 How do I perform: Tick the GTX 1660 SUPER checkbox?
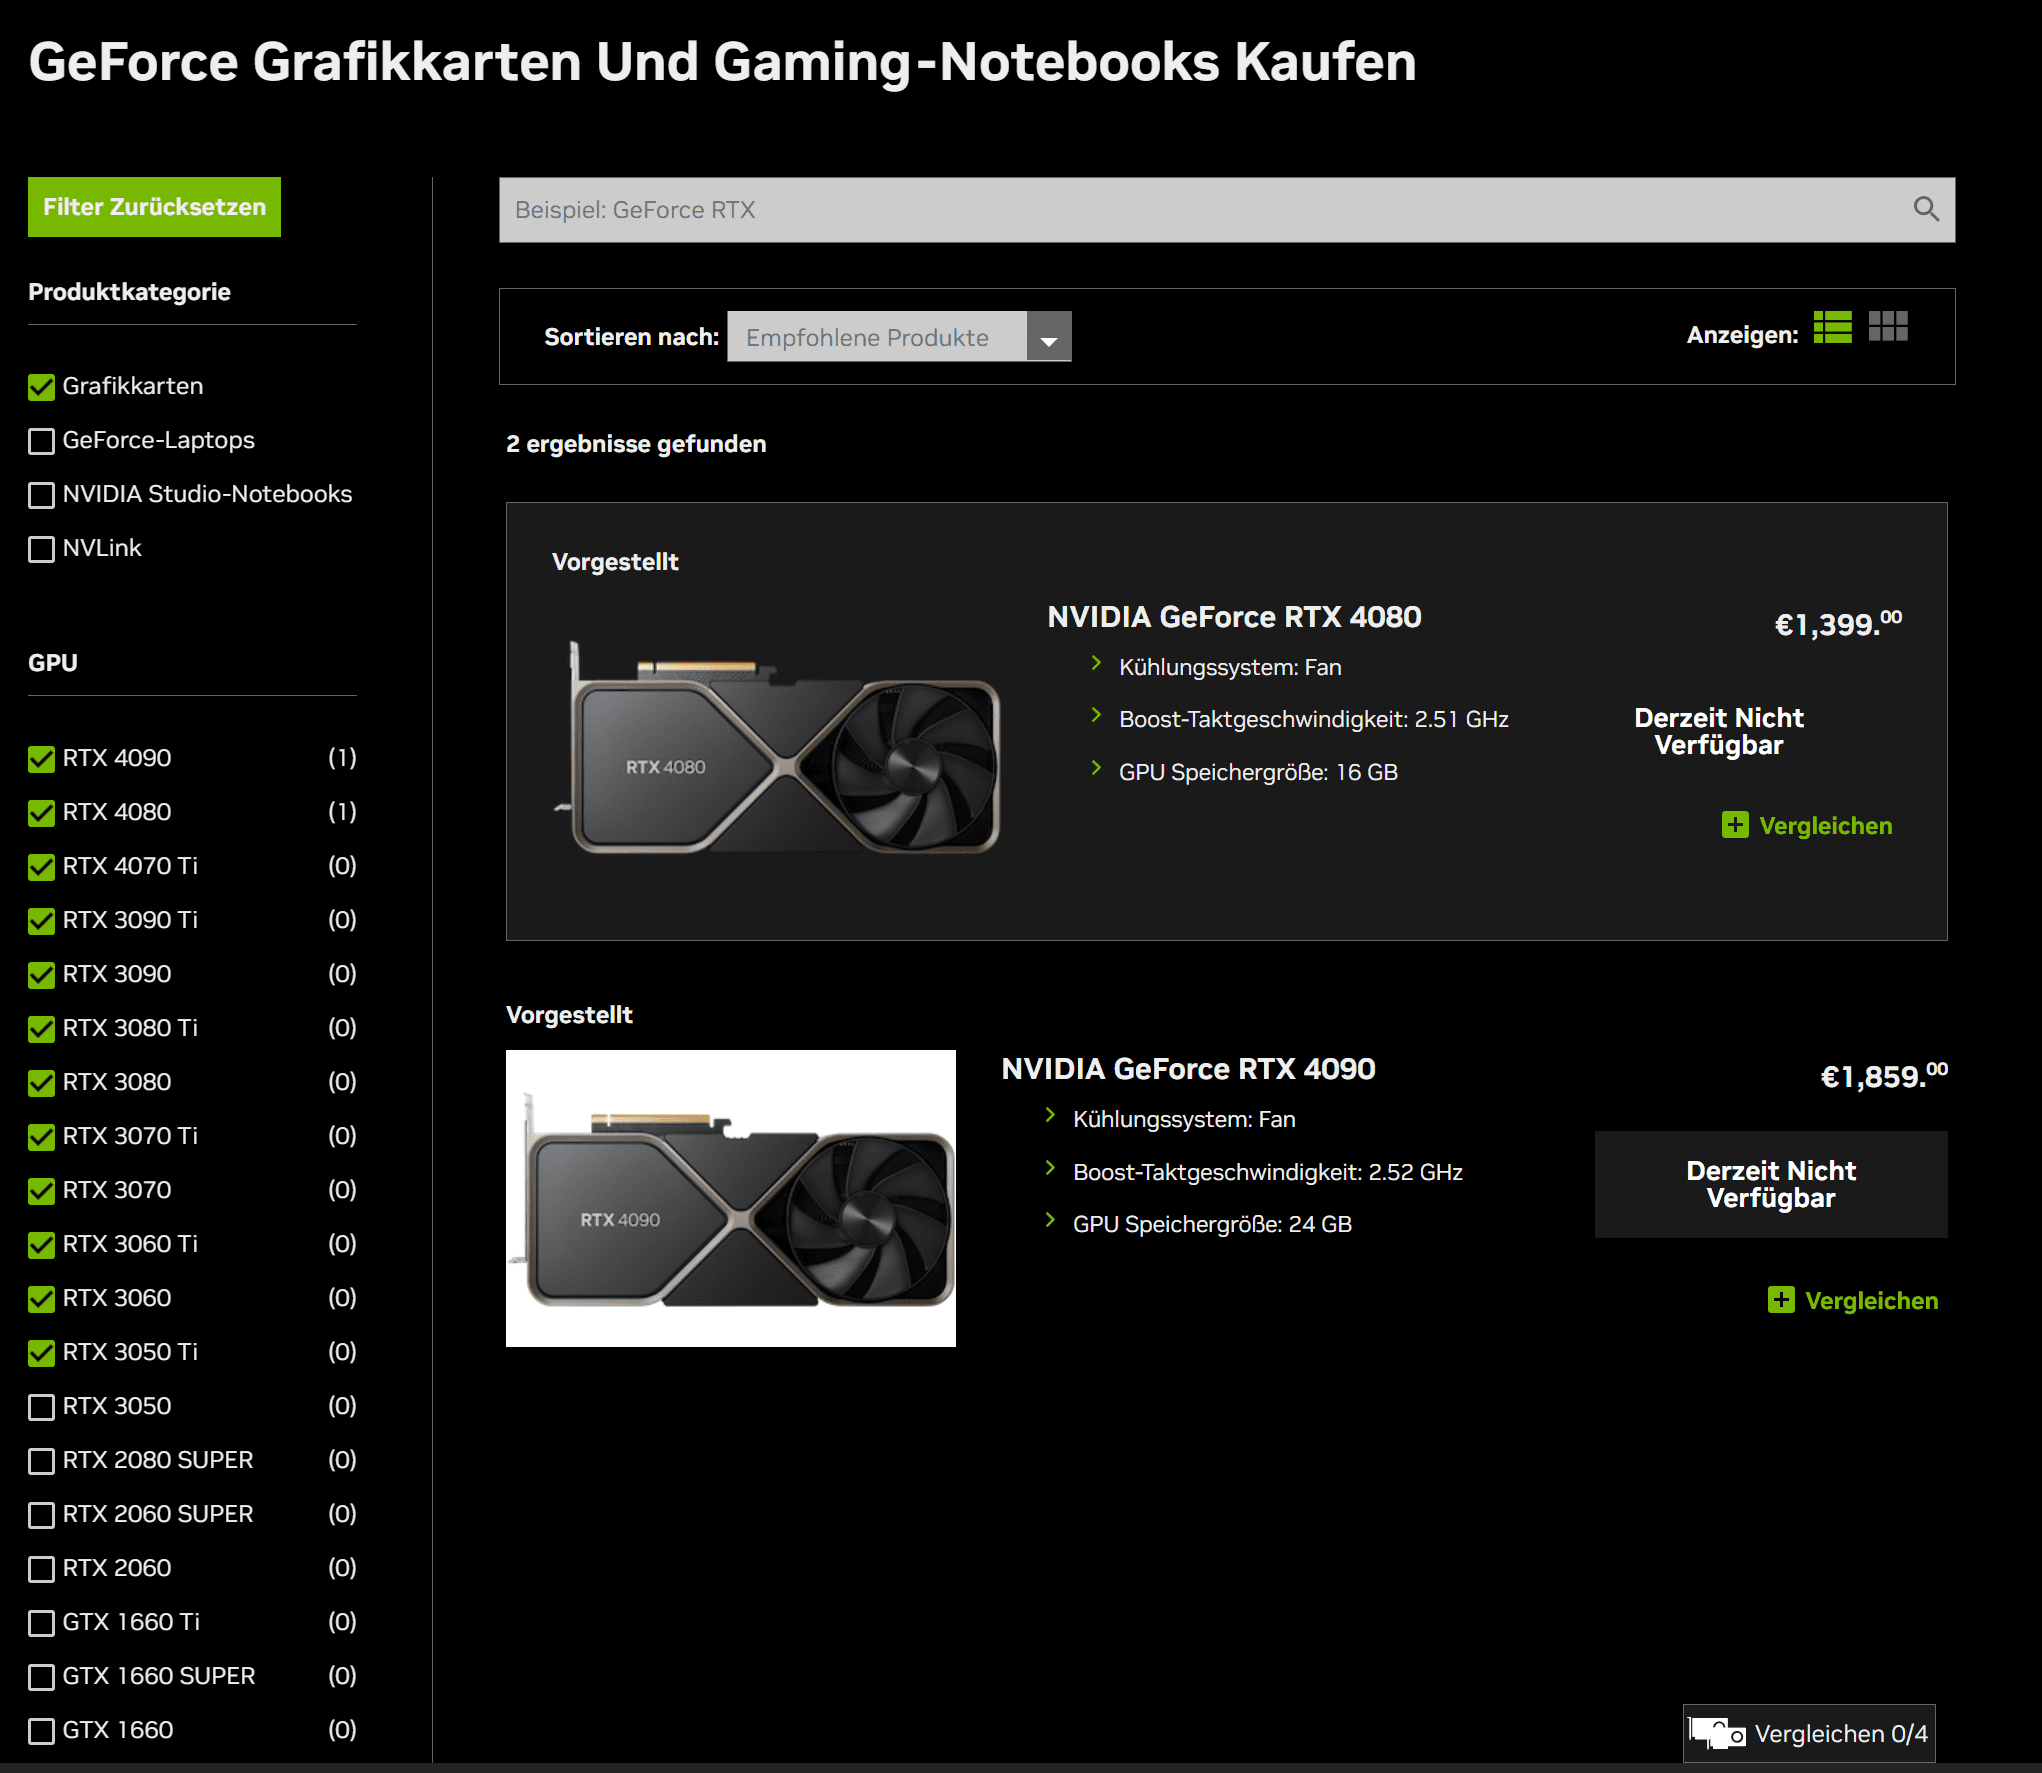click(x=42, y=1677)
